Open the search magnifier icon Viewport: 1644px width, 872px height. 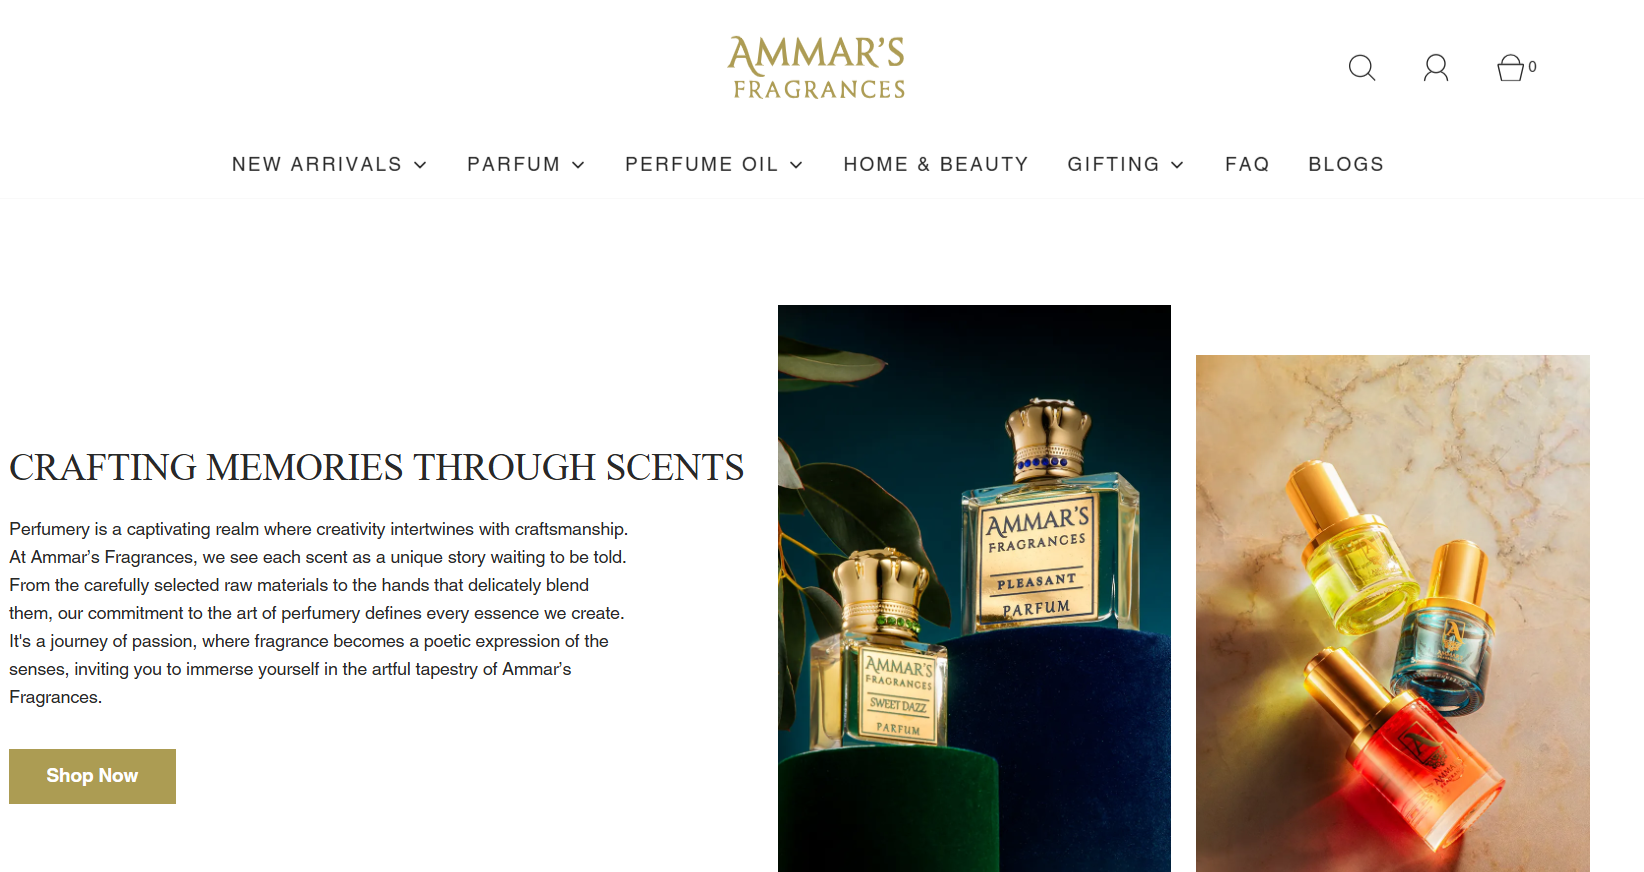click(1362, 68)
